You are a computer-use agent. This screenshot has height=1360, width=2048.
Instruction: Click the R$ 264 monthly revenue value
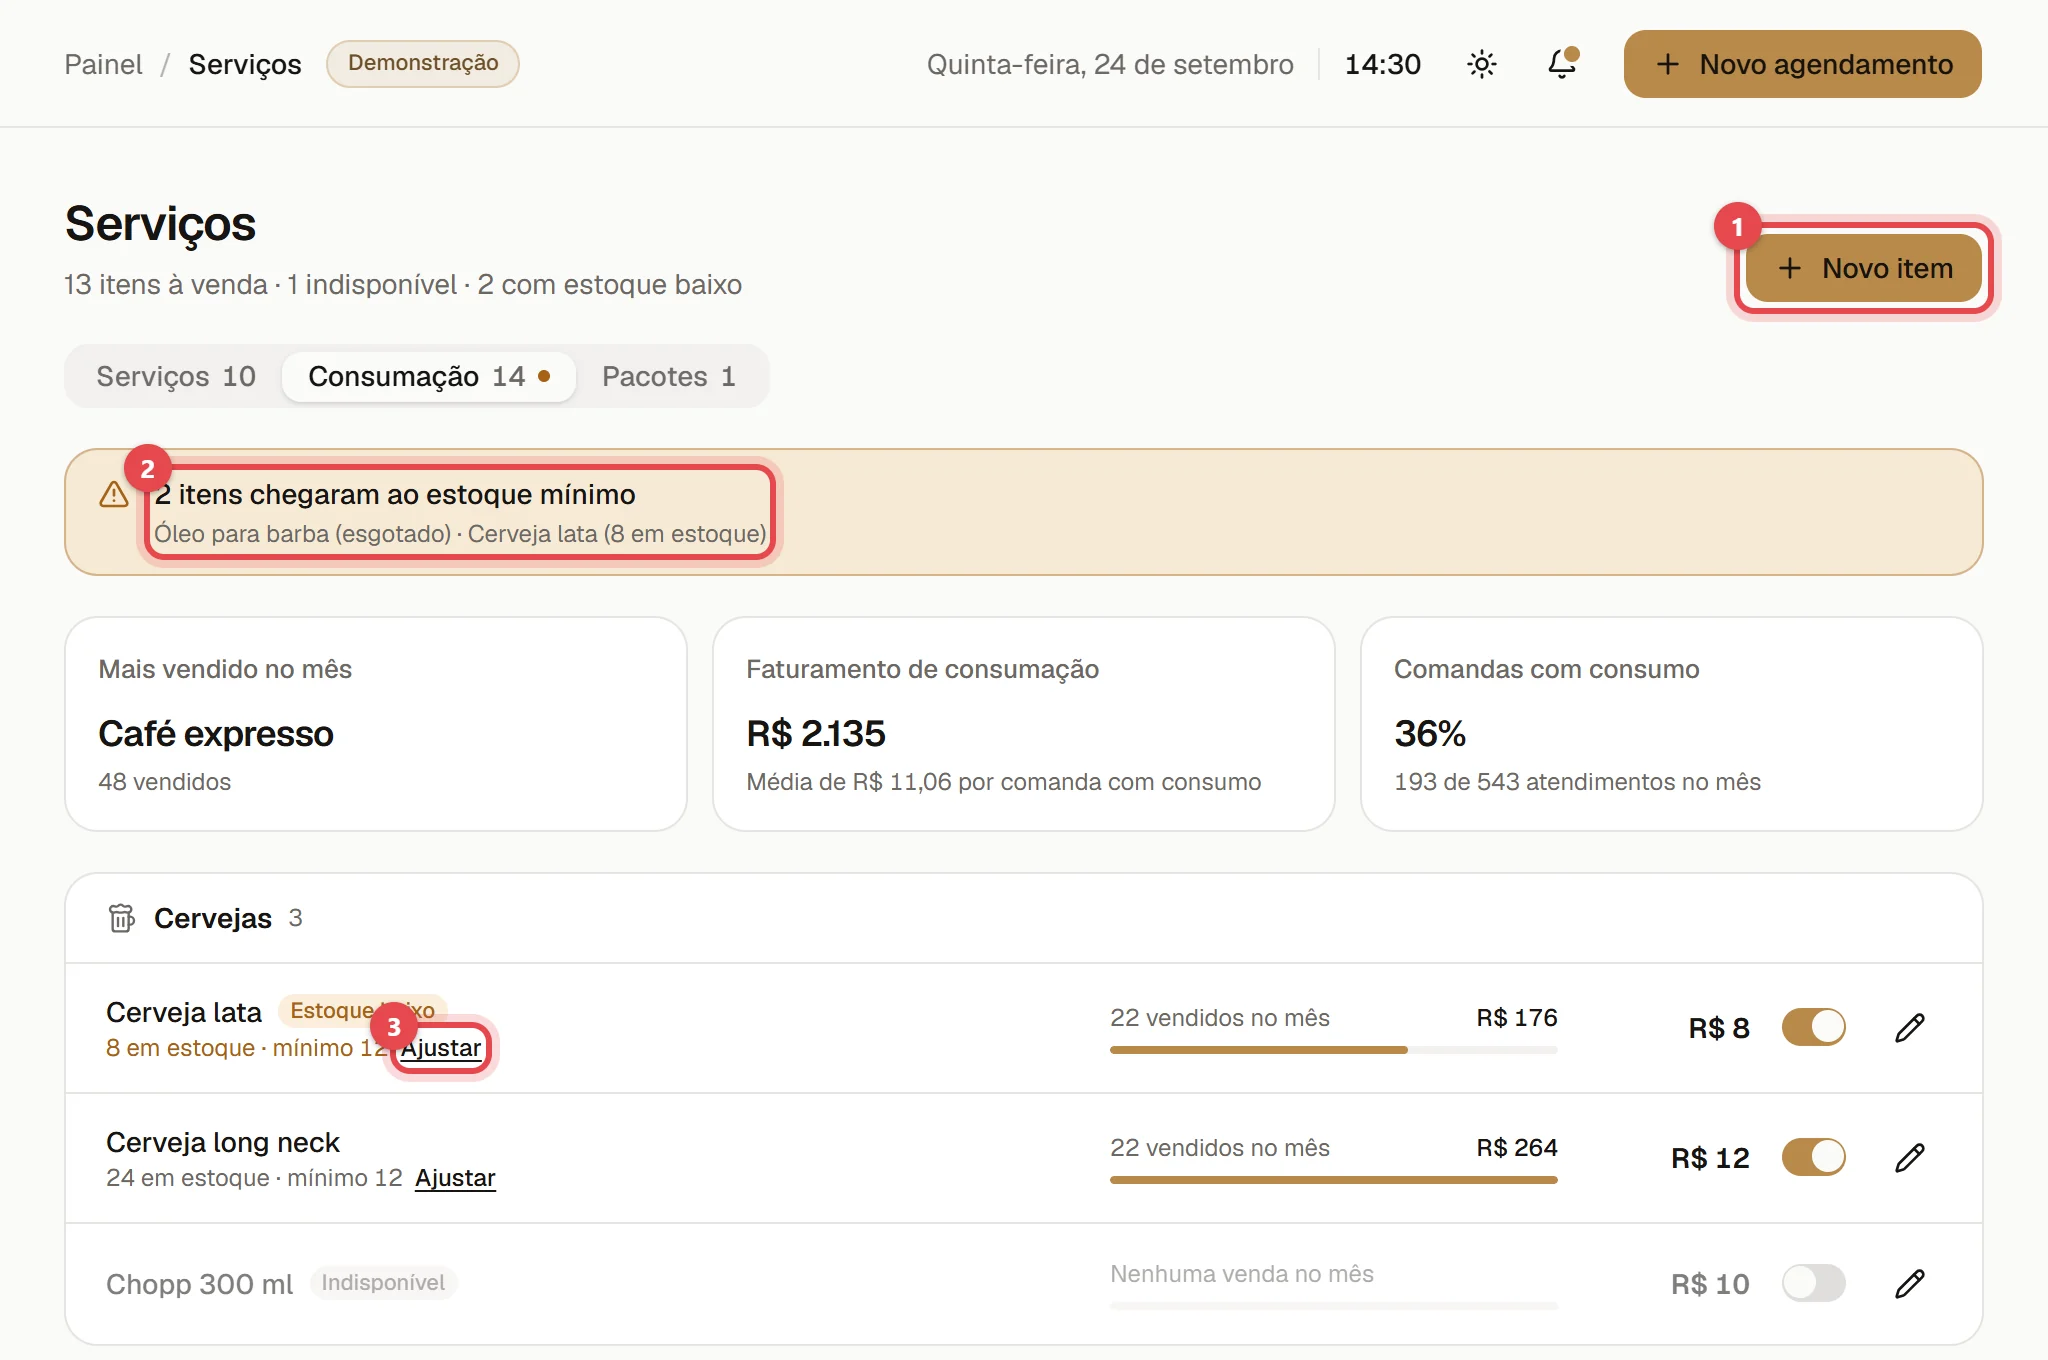(1517, 1148)
